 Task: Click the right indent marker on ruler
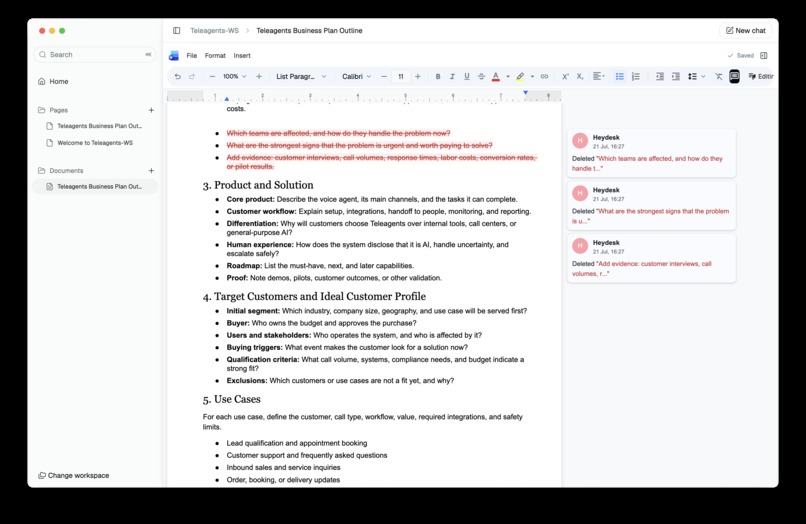(x=525, y=93)
